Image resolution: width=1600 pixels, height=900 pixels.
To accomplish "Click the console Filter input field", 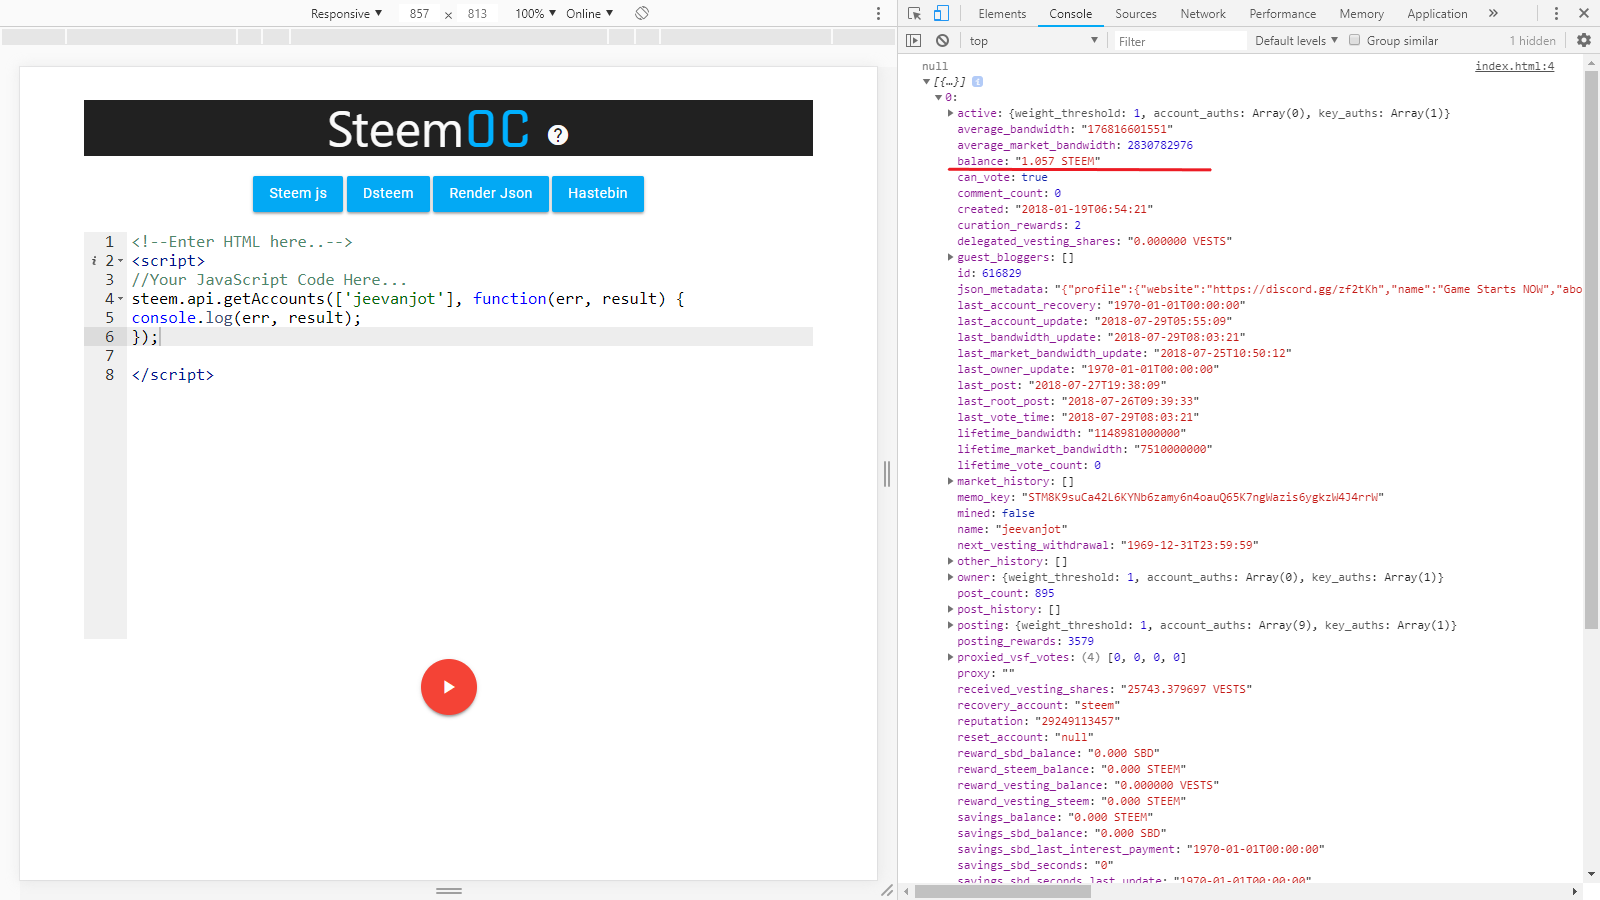I will click(x=1180, y=41).
